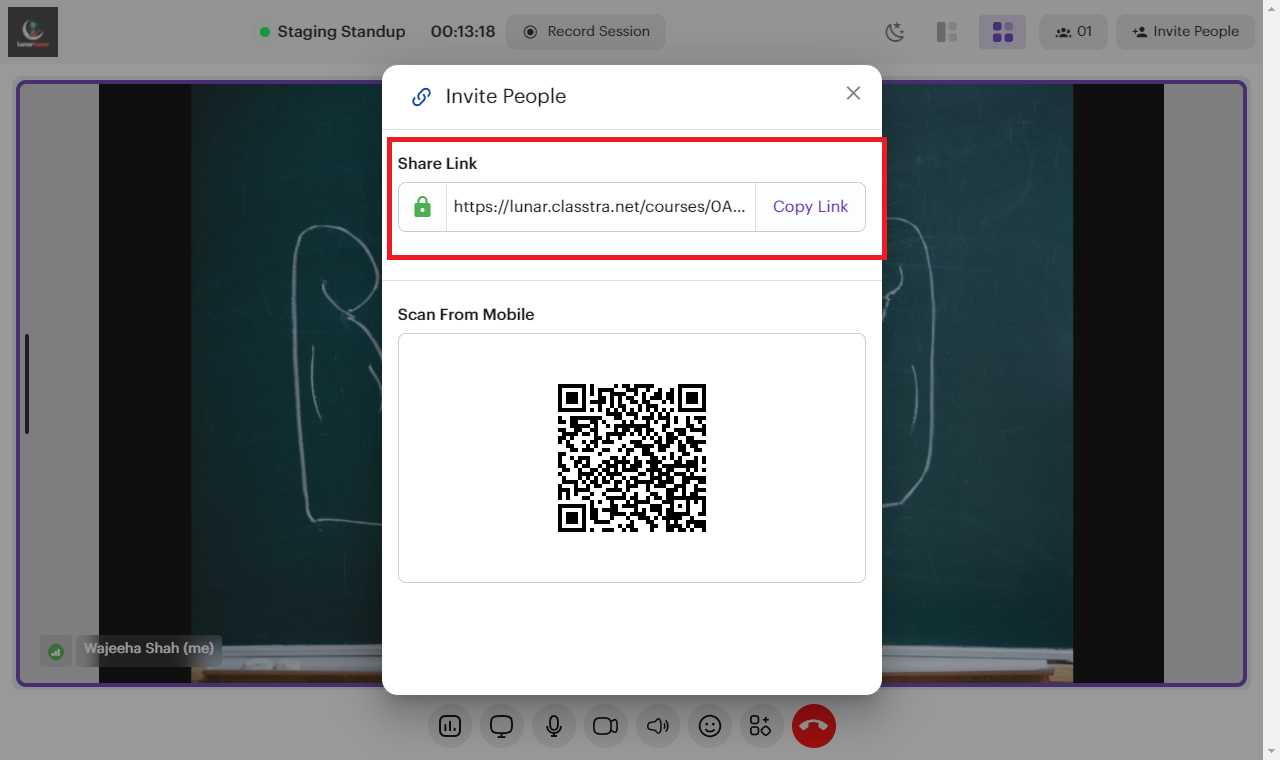
Task: Click the Staging Standup session title
Action: click(341, 32)
